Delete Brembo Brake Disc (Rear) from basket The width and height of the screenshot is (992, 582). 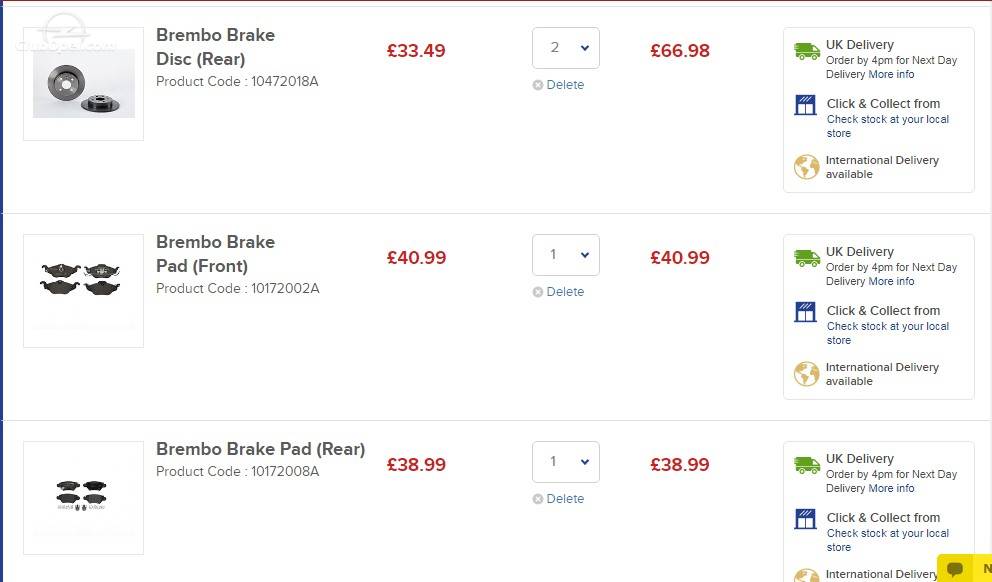(558, 85)
